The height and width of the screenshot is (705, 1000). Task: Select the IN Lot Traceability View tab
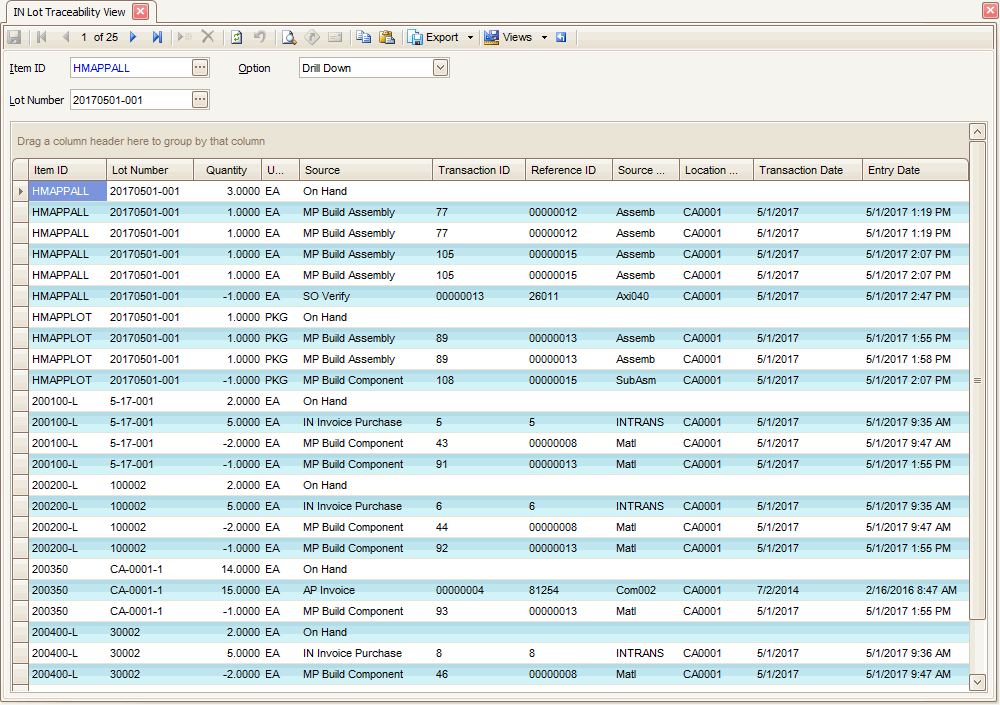(69, 11)
